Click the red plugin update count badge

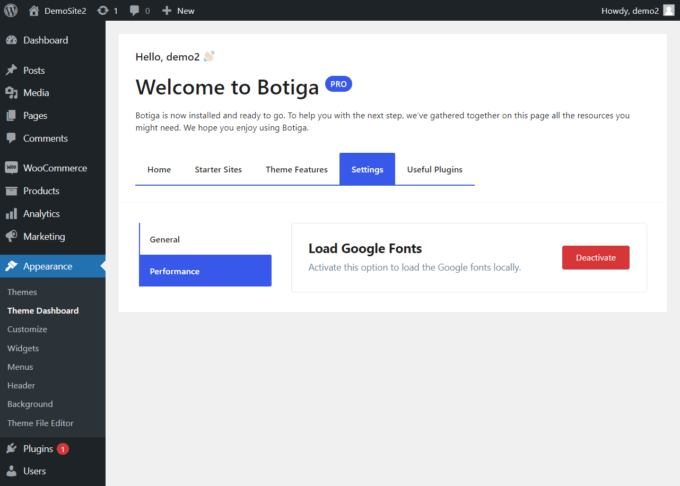pyautogui.click(x=63, y=449)
